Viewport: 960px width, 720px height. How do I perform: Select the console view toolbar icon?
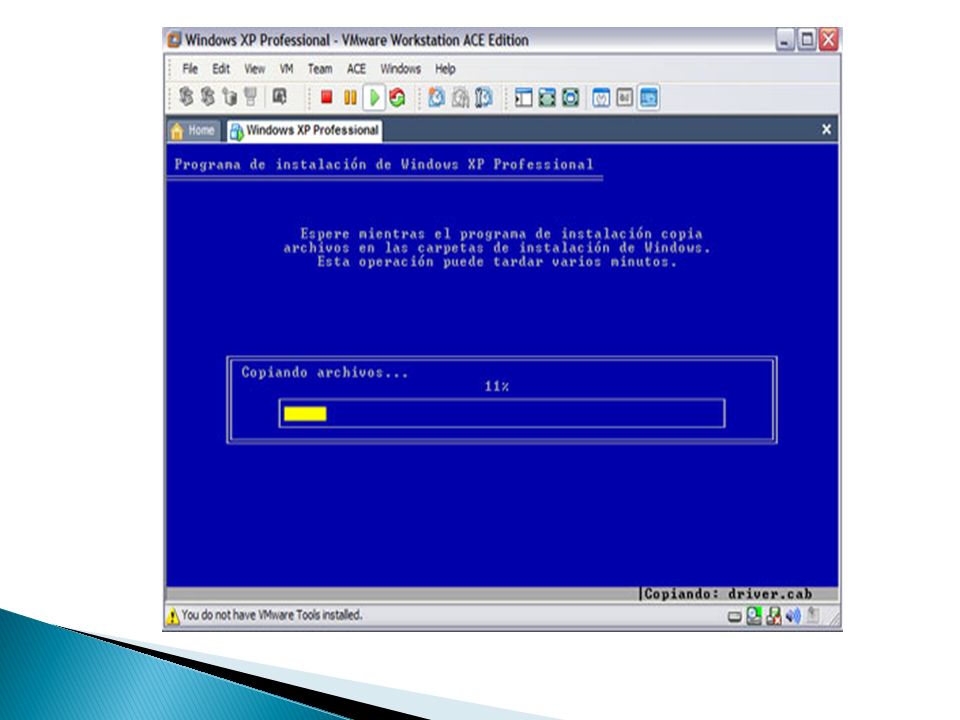coord(648,97)
